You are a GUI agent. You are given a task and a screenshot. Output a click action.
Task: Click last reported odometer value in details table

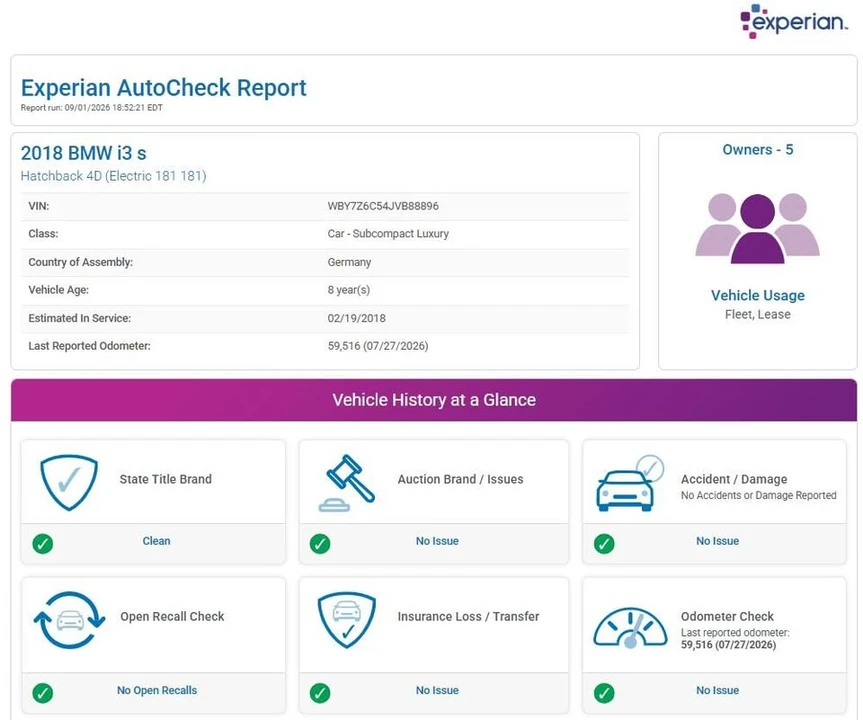(378, 346)
